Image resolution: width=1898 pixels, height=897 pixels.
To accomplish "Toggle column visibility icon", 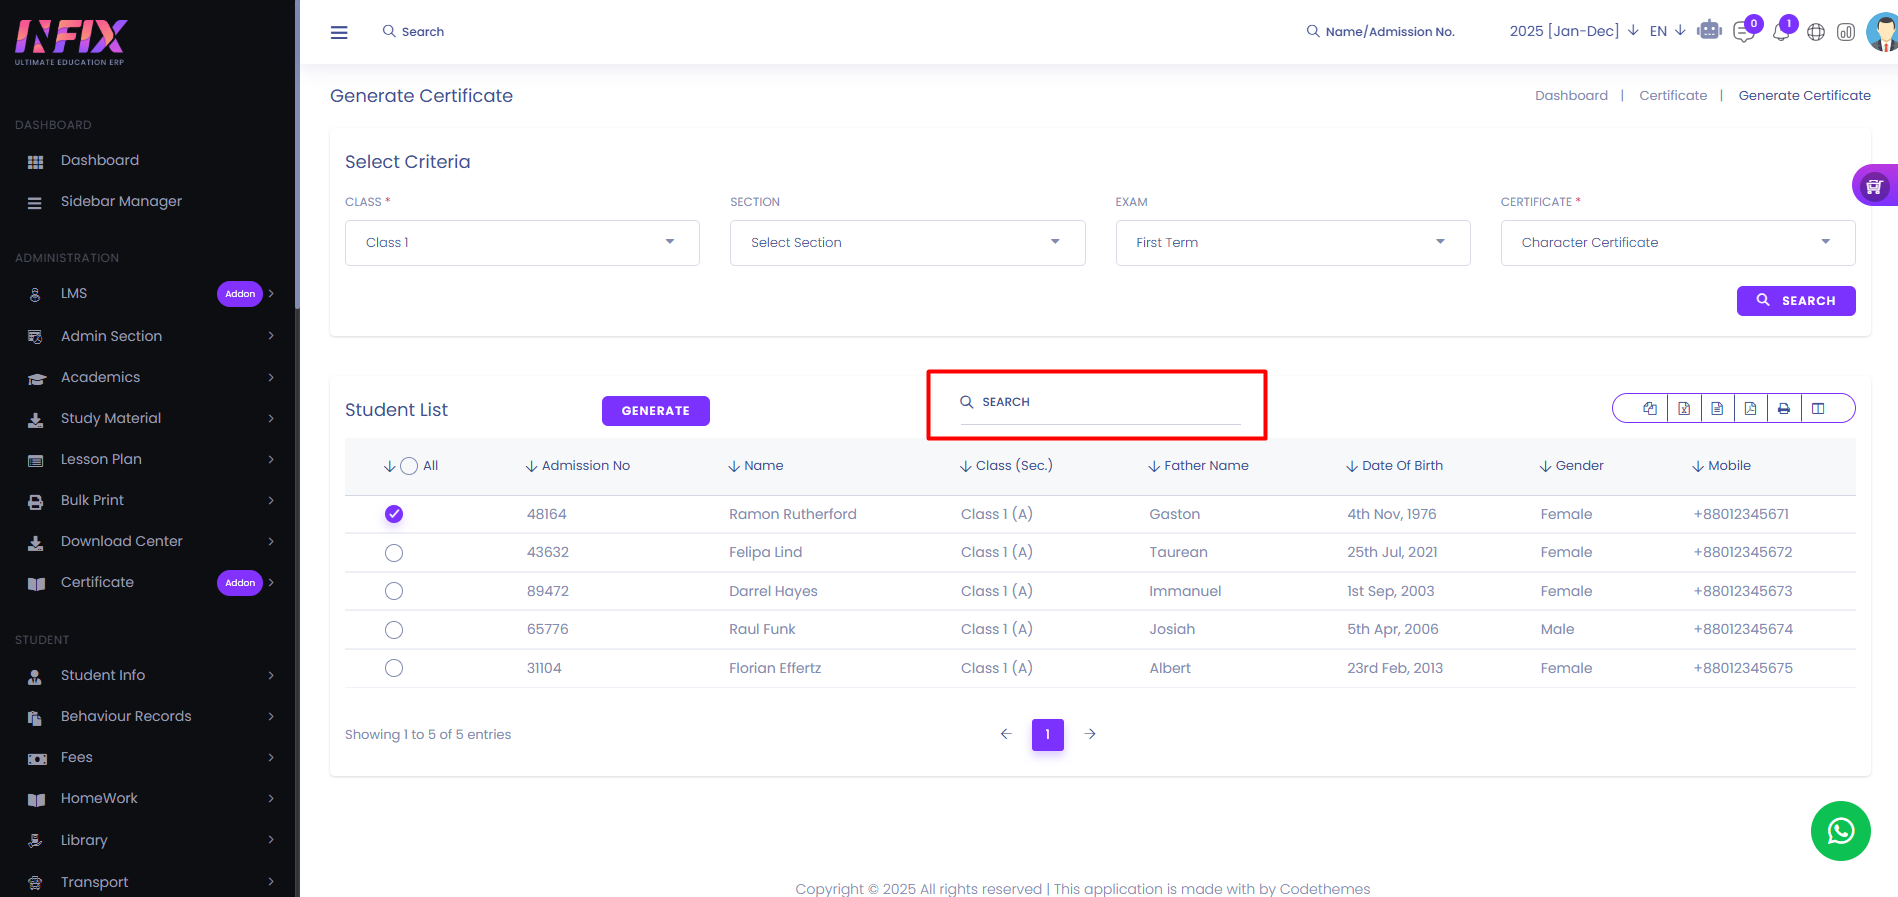I will (1818, 408).
